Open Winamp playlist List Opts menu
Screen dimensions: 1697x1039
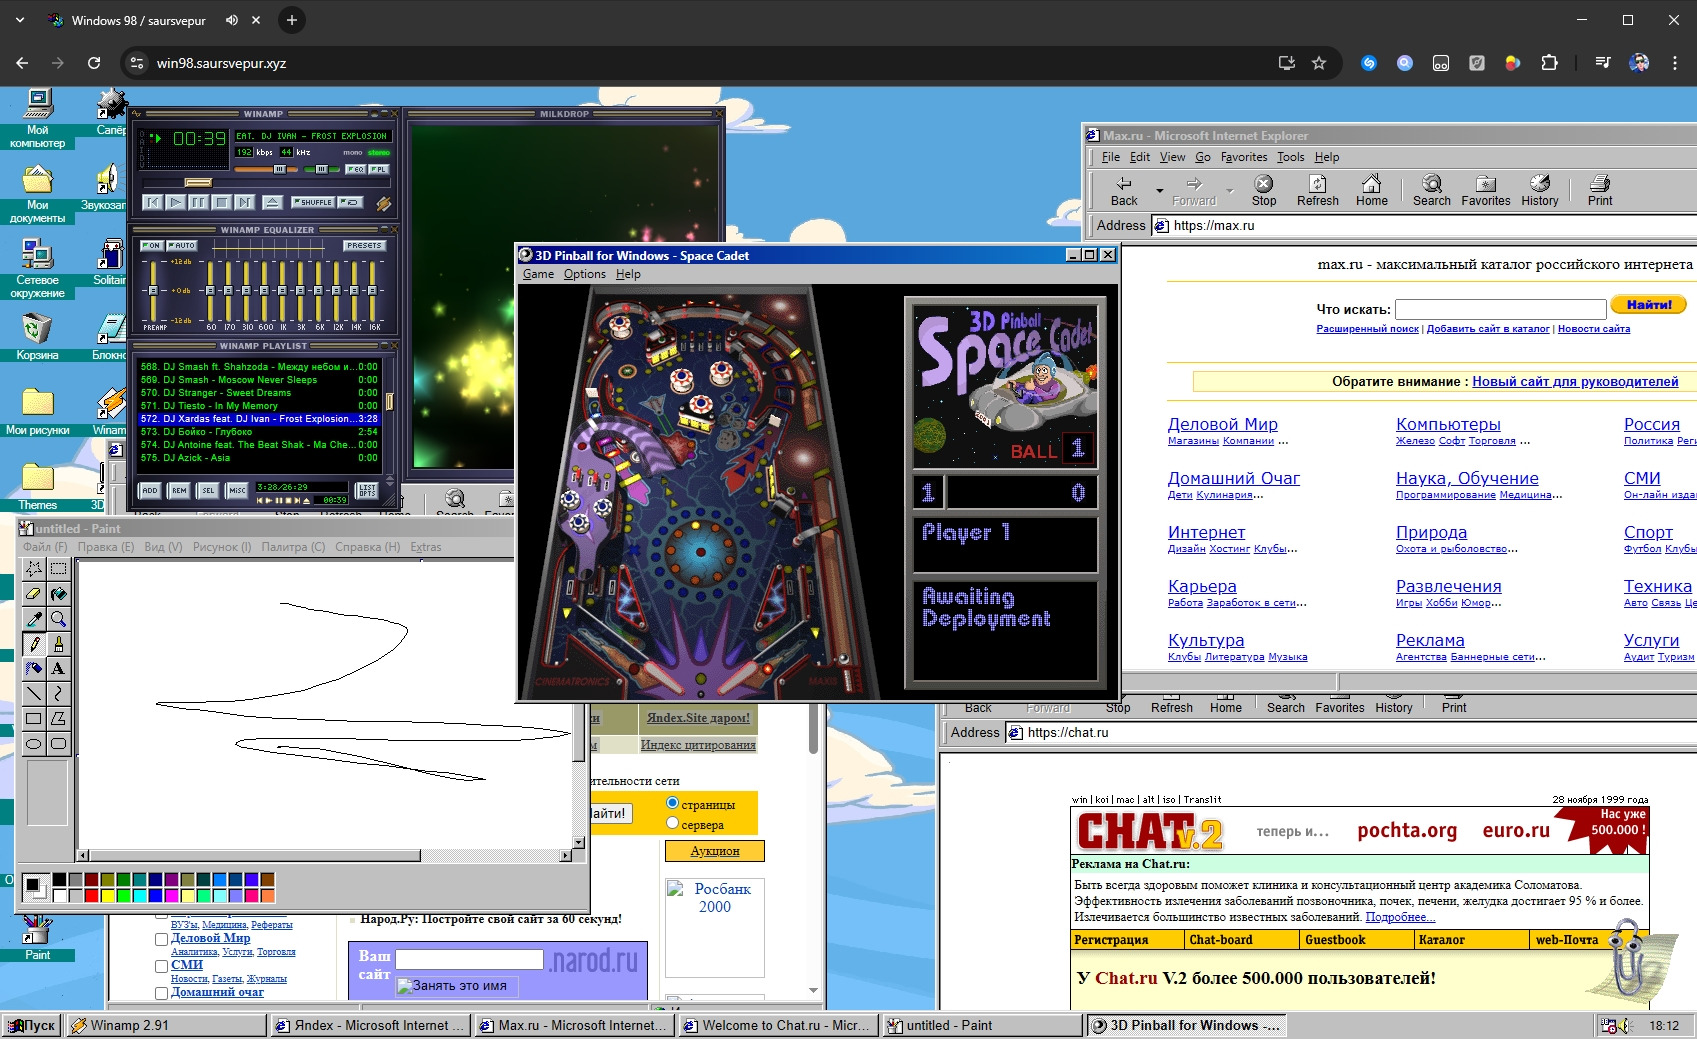coord(367,490)
